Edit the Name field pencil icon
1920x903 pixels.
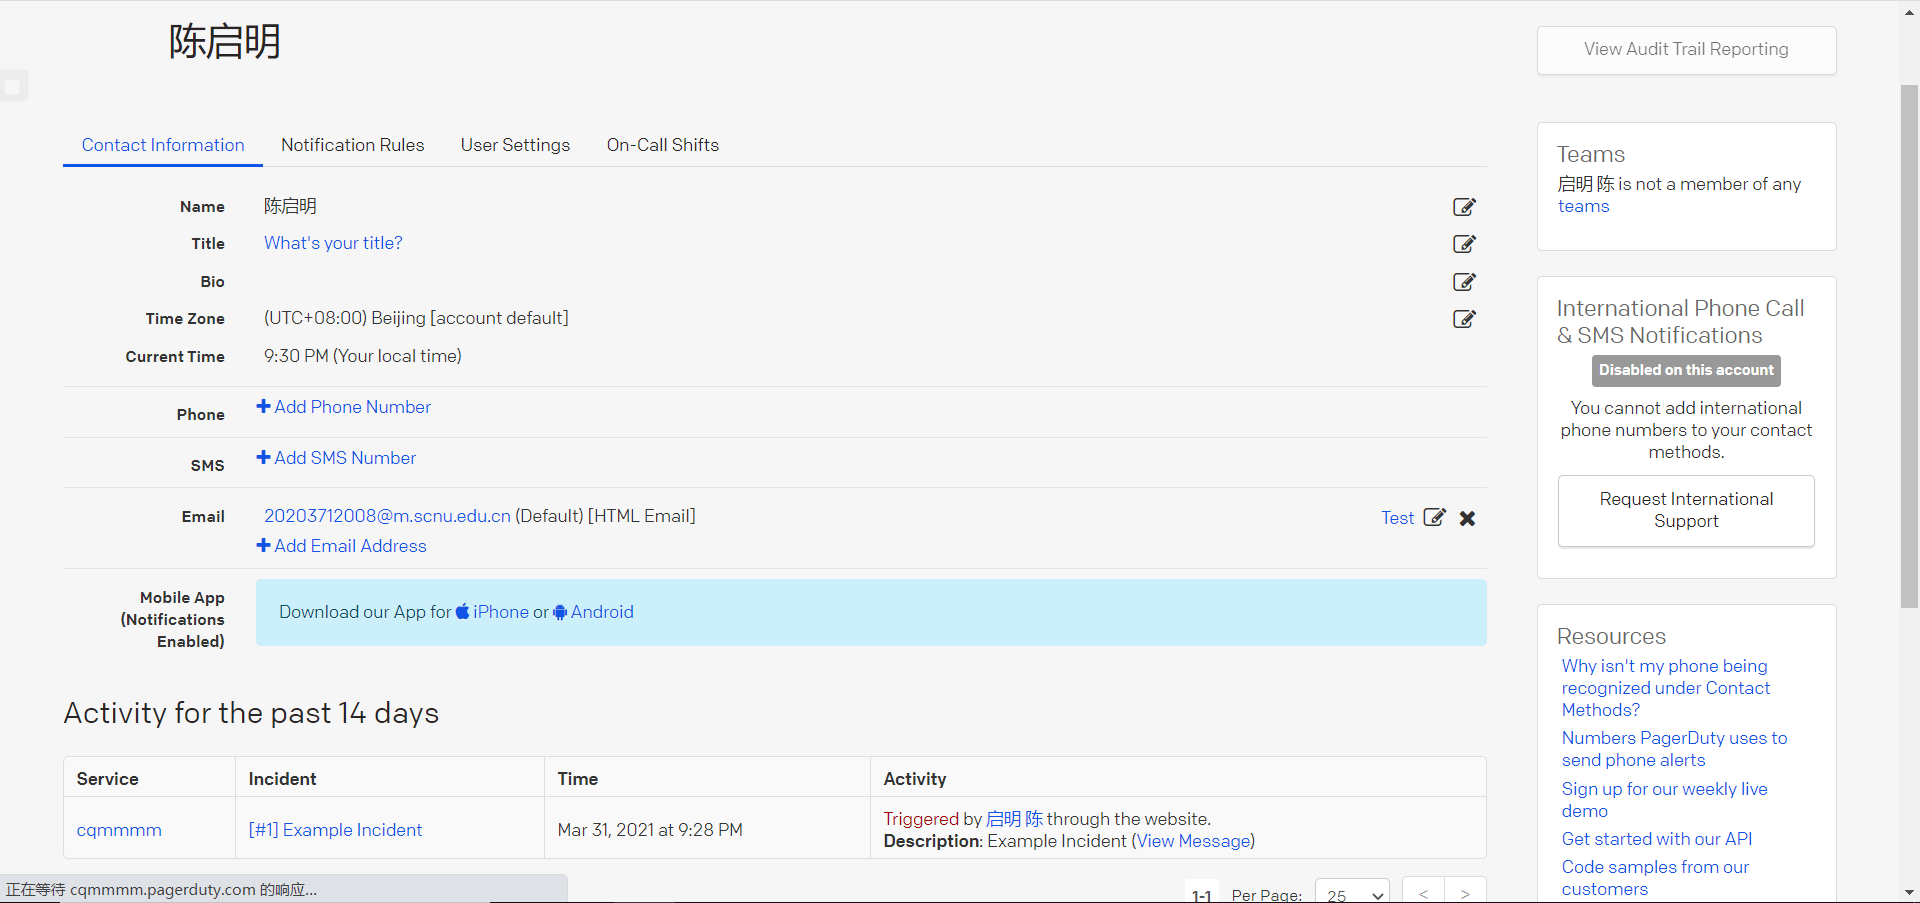click(x=1464, y=207)
